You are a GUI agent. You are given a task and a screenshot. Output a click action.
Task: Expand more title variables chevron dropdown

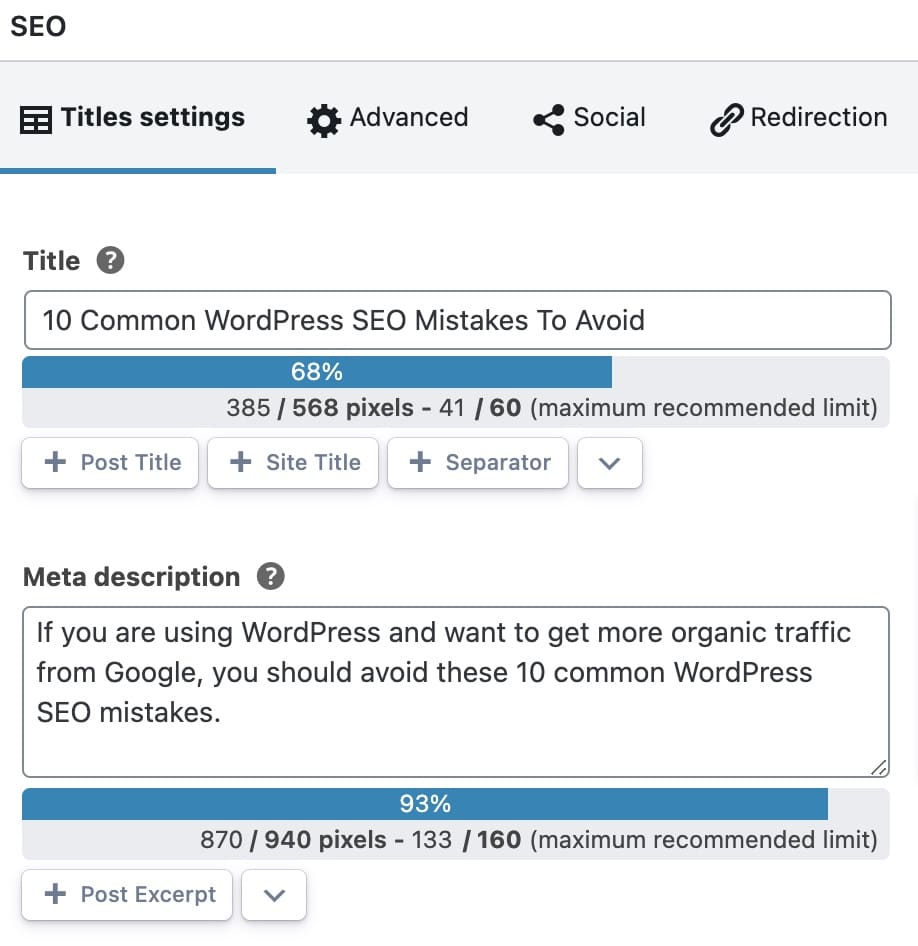point(610,463)
